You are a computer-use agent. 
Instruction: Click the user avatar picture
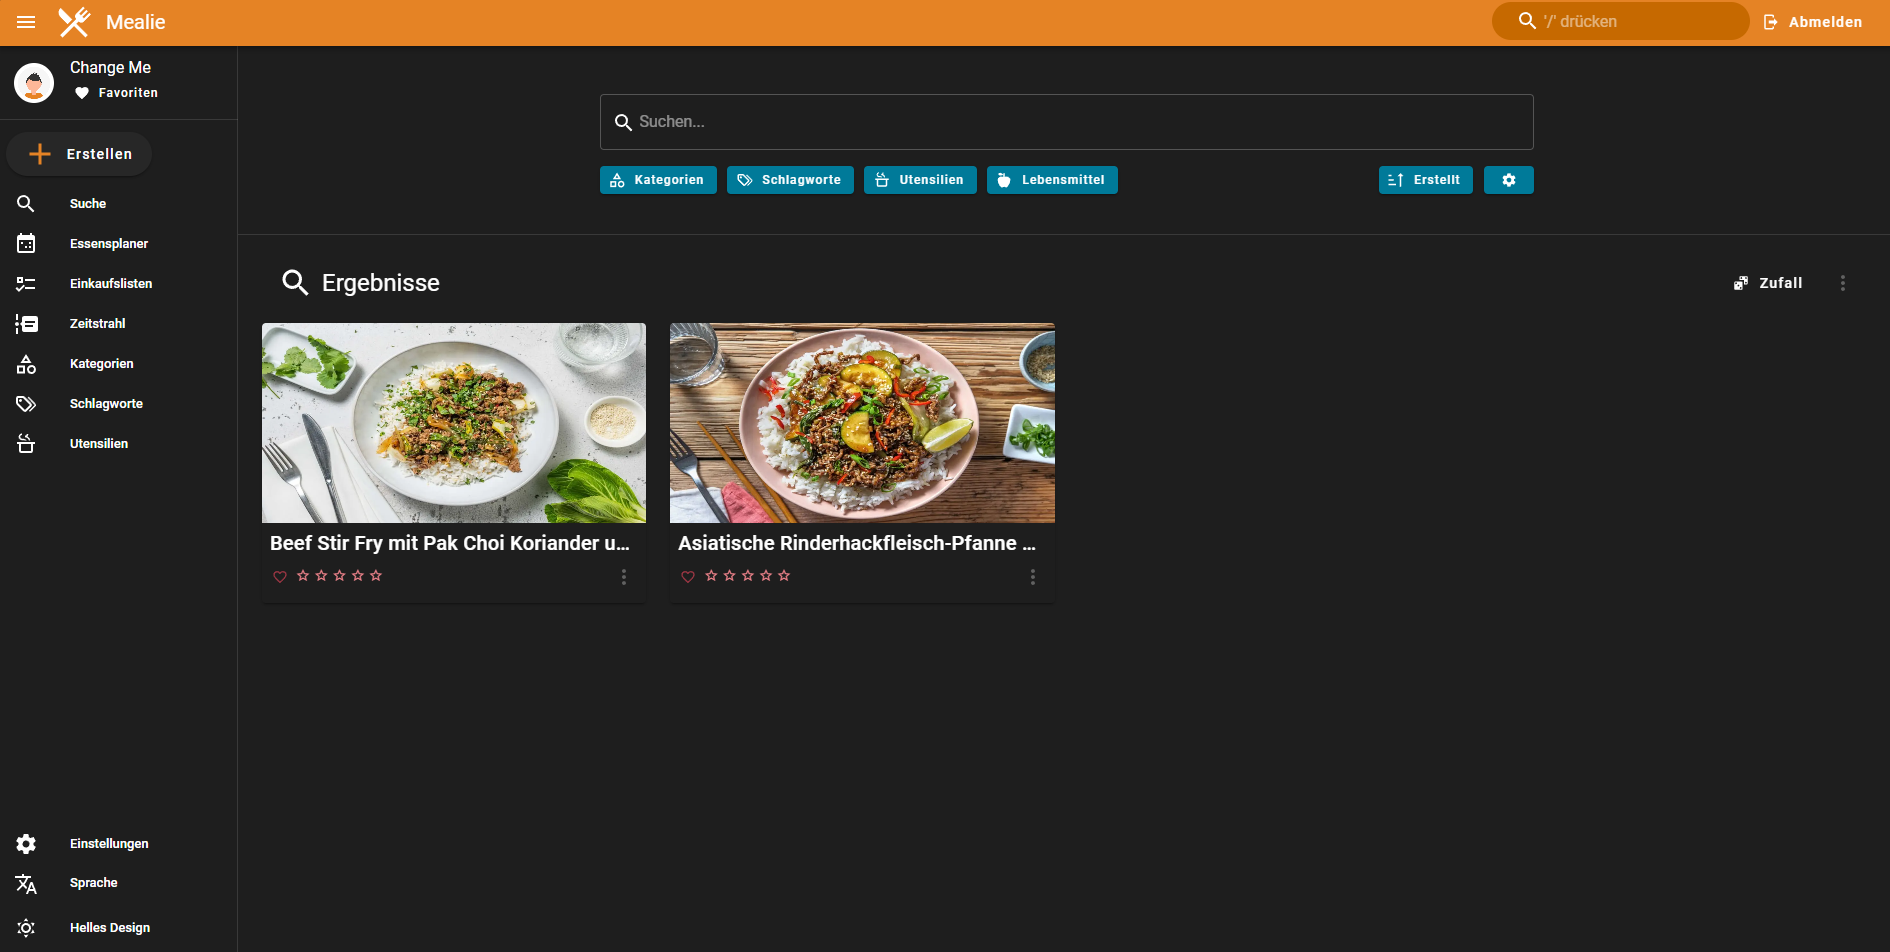click(34, 82)
